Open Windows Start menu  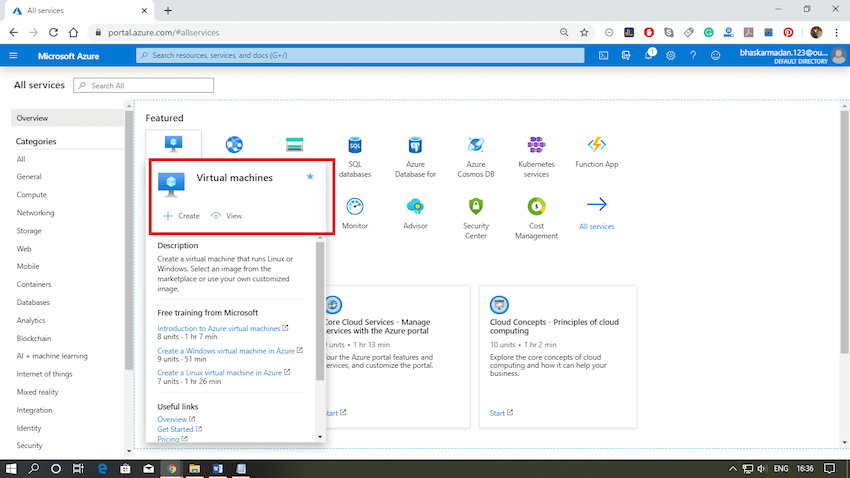coord(11,469)
